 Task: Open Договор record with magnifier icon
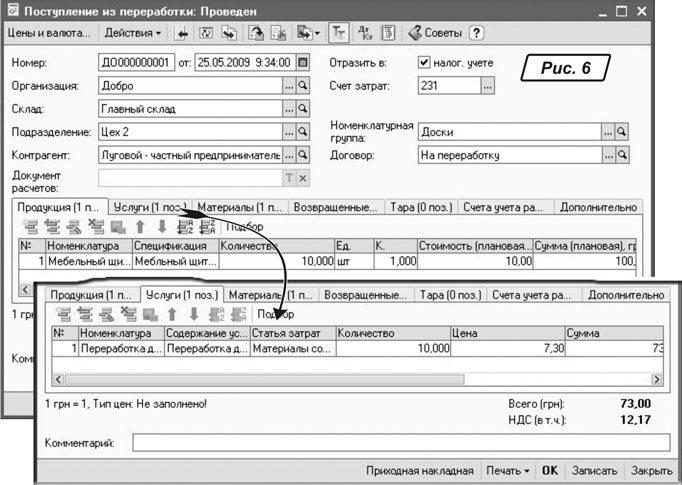[621, 155]
